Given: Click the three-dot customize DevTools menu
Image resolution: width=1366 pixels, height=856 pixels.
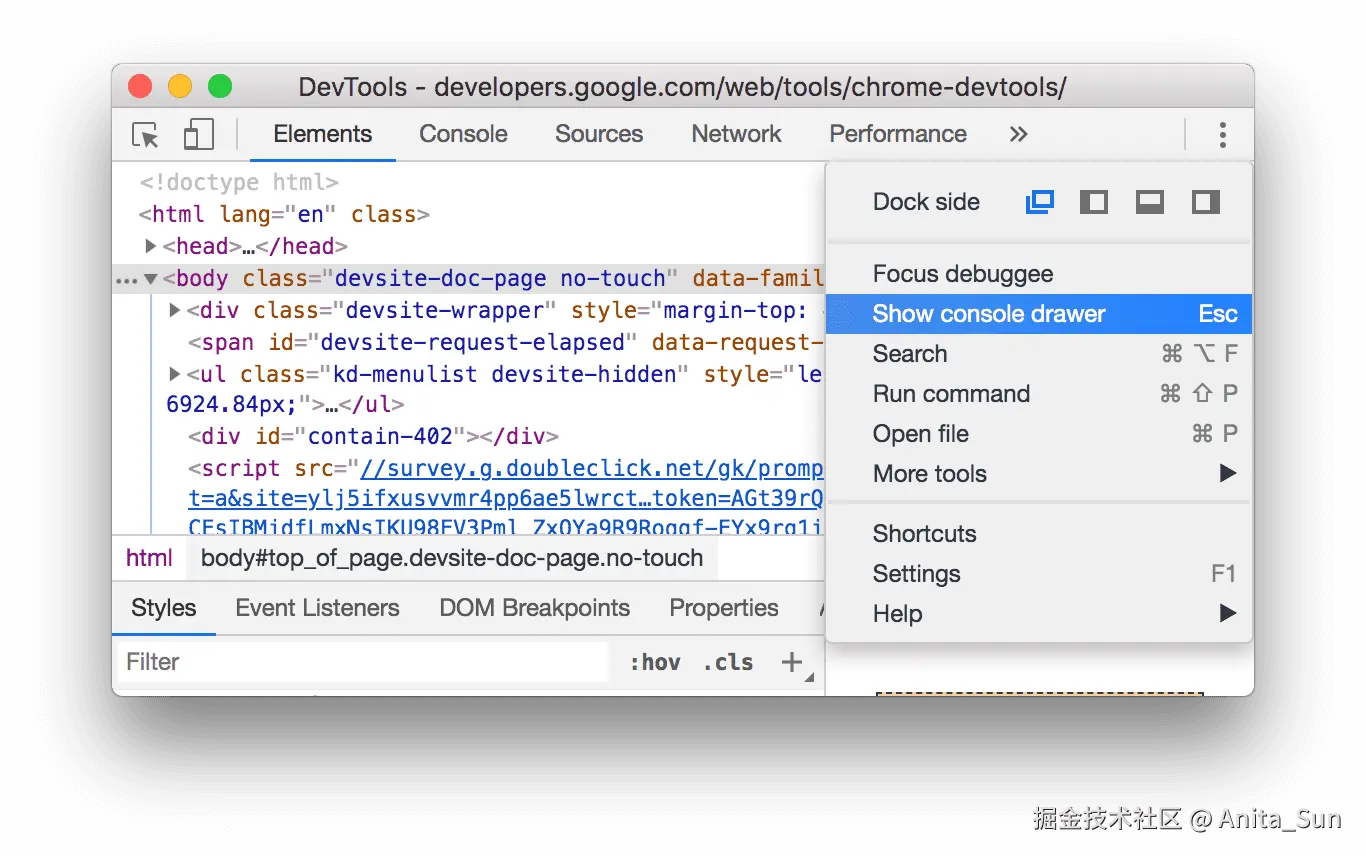Looking at the screenshot, I should (1222, 135).
